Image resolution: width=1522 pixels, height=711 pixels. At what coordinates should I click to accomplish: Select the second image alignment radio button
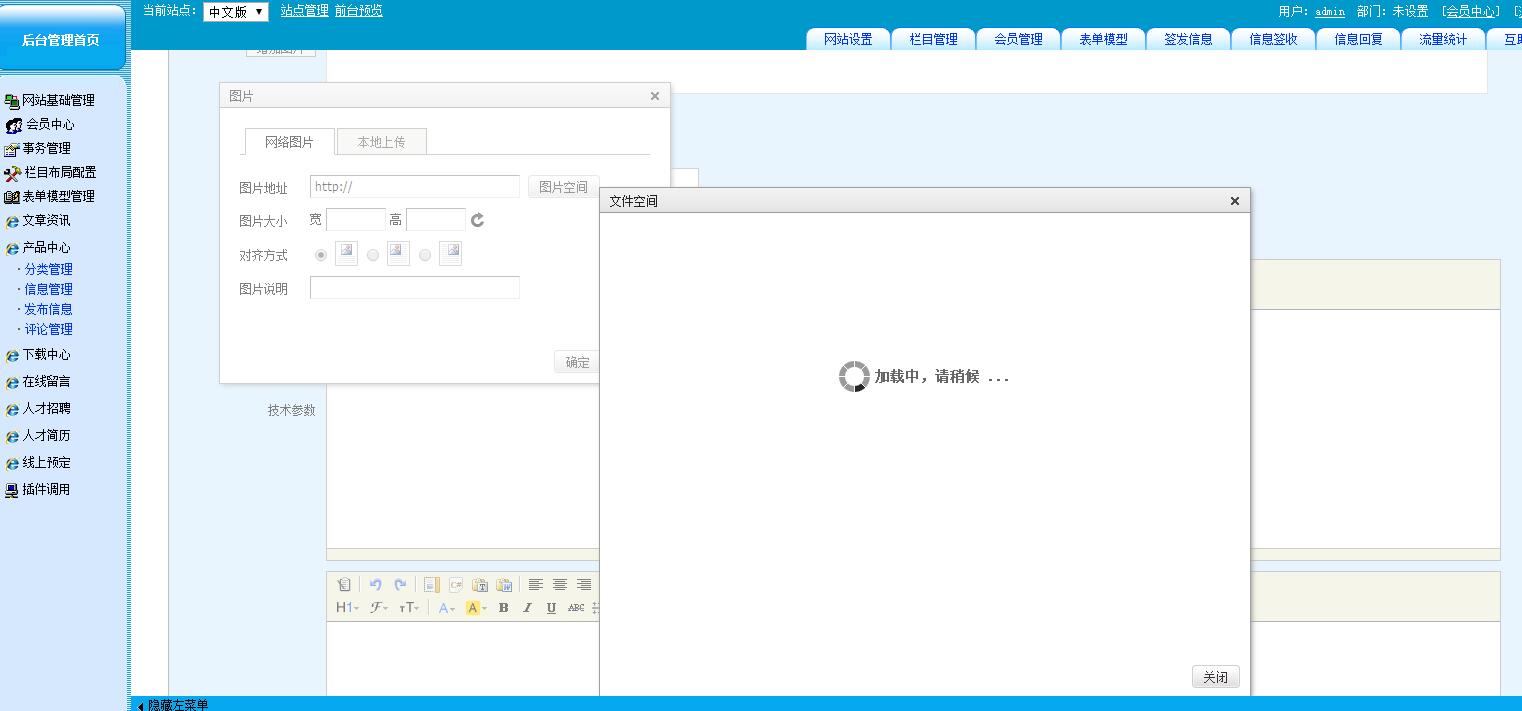(x=373, y=255)
